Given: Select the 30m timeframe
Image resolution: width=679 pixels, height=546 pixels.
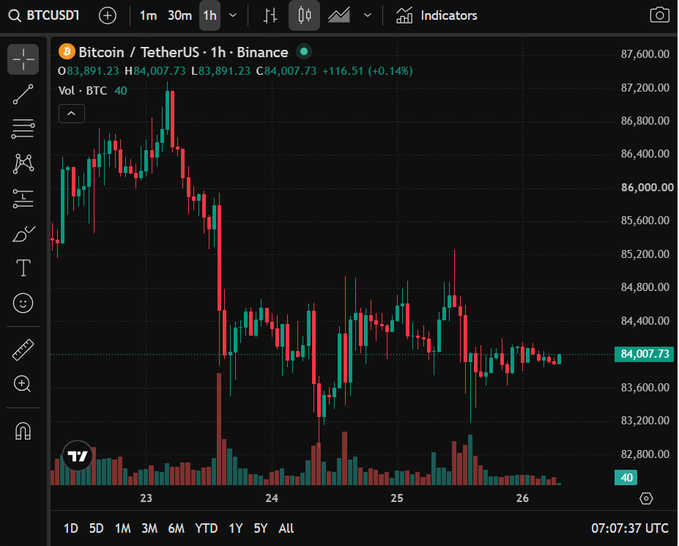Looking at the screenshot, I should click(x=180, y=16).
